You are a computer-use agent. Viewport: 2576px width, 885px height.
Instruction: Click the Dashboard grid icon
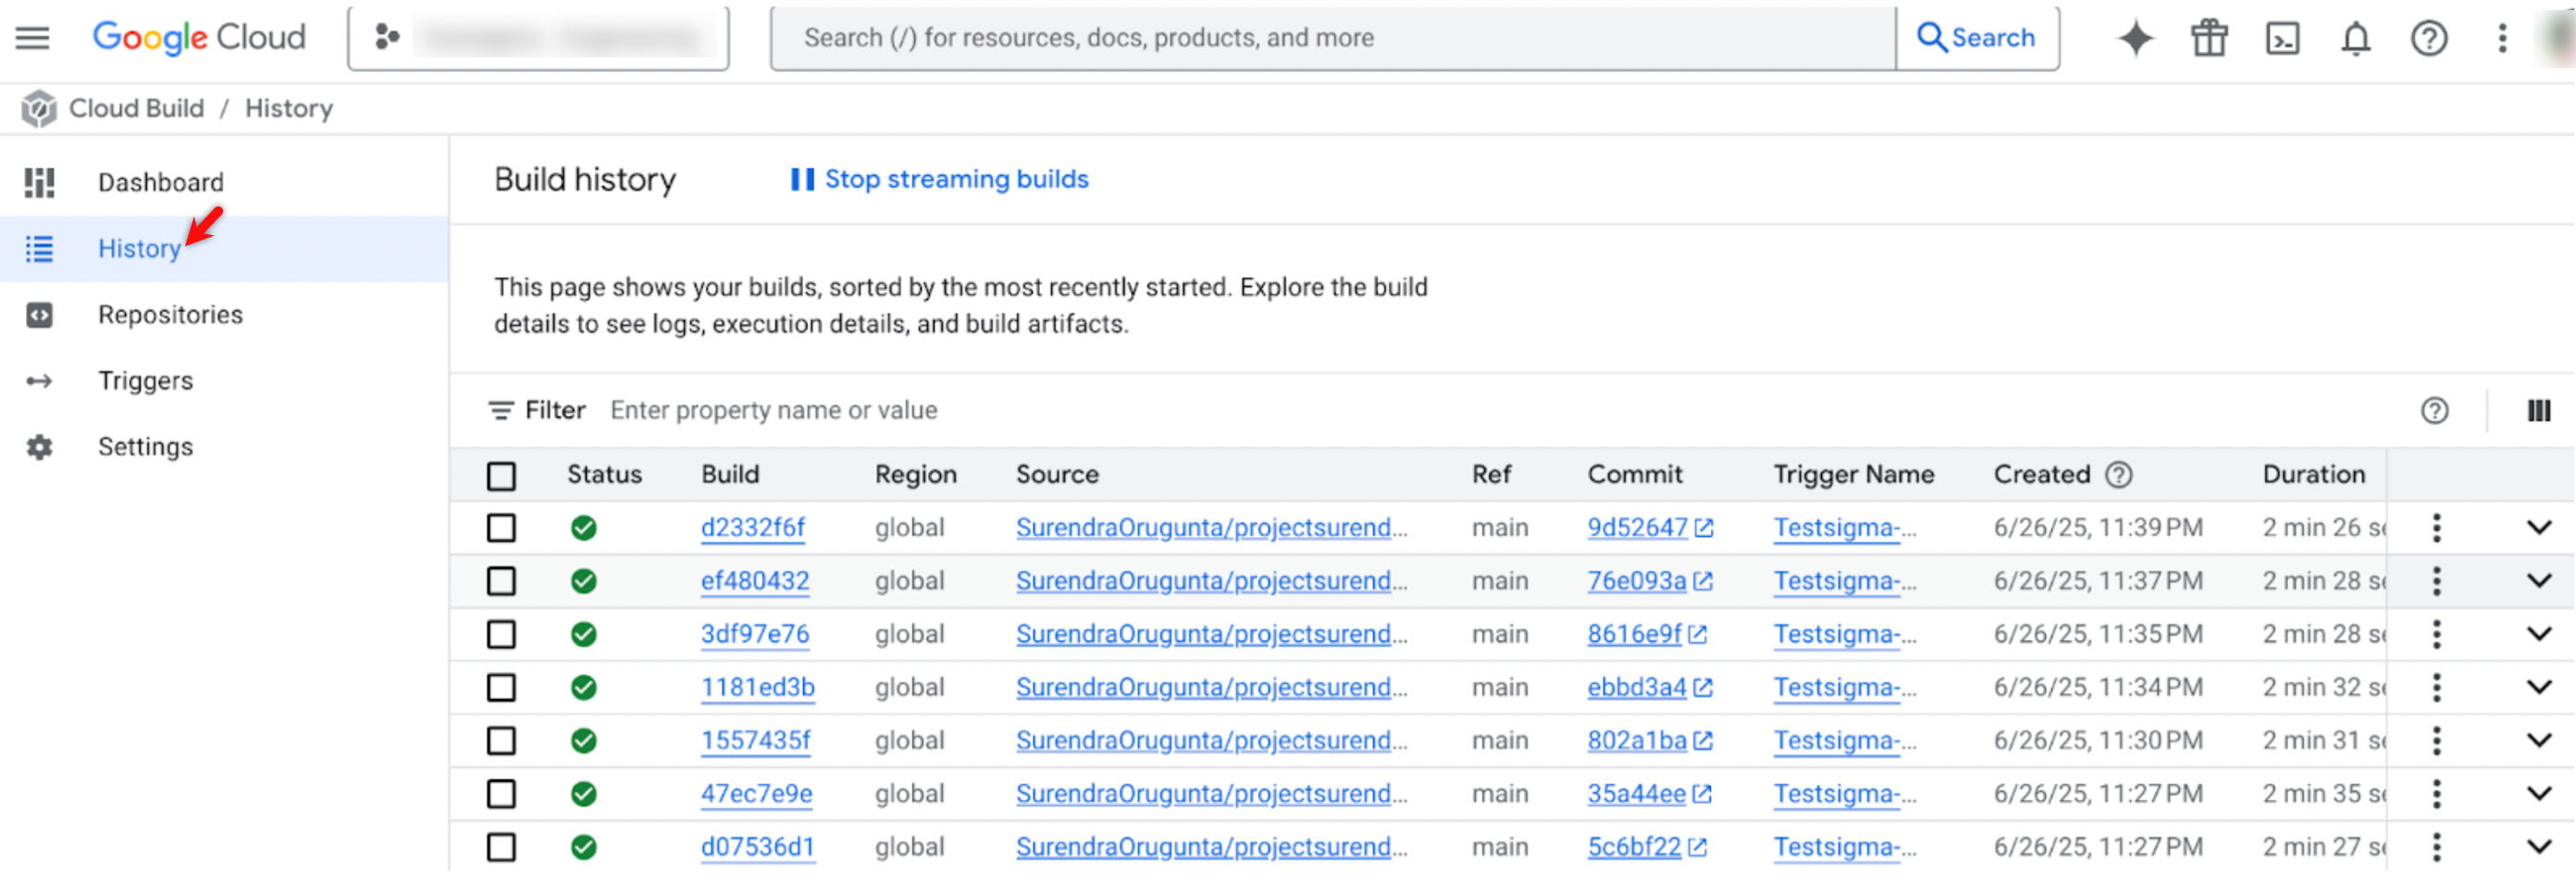39,182
